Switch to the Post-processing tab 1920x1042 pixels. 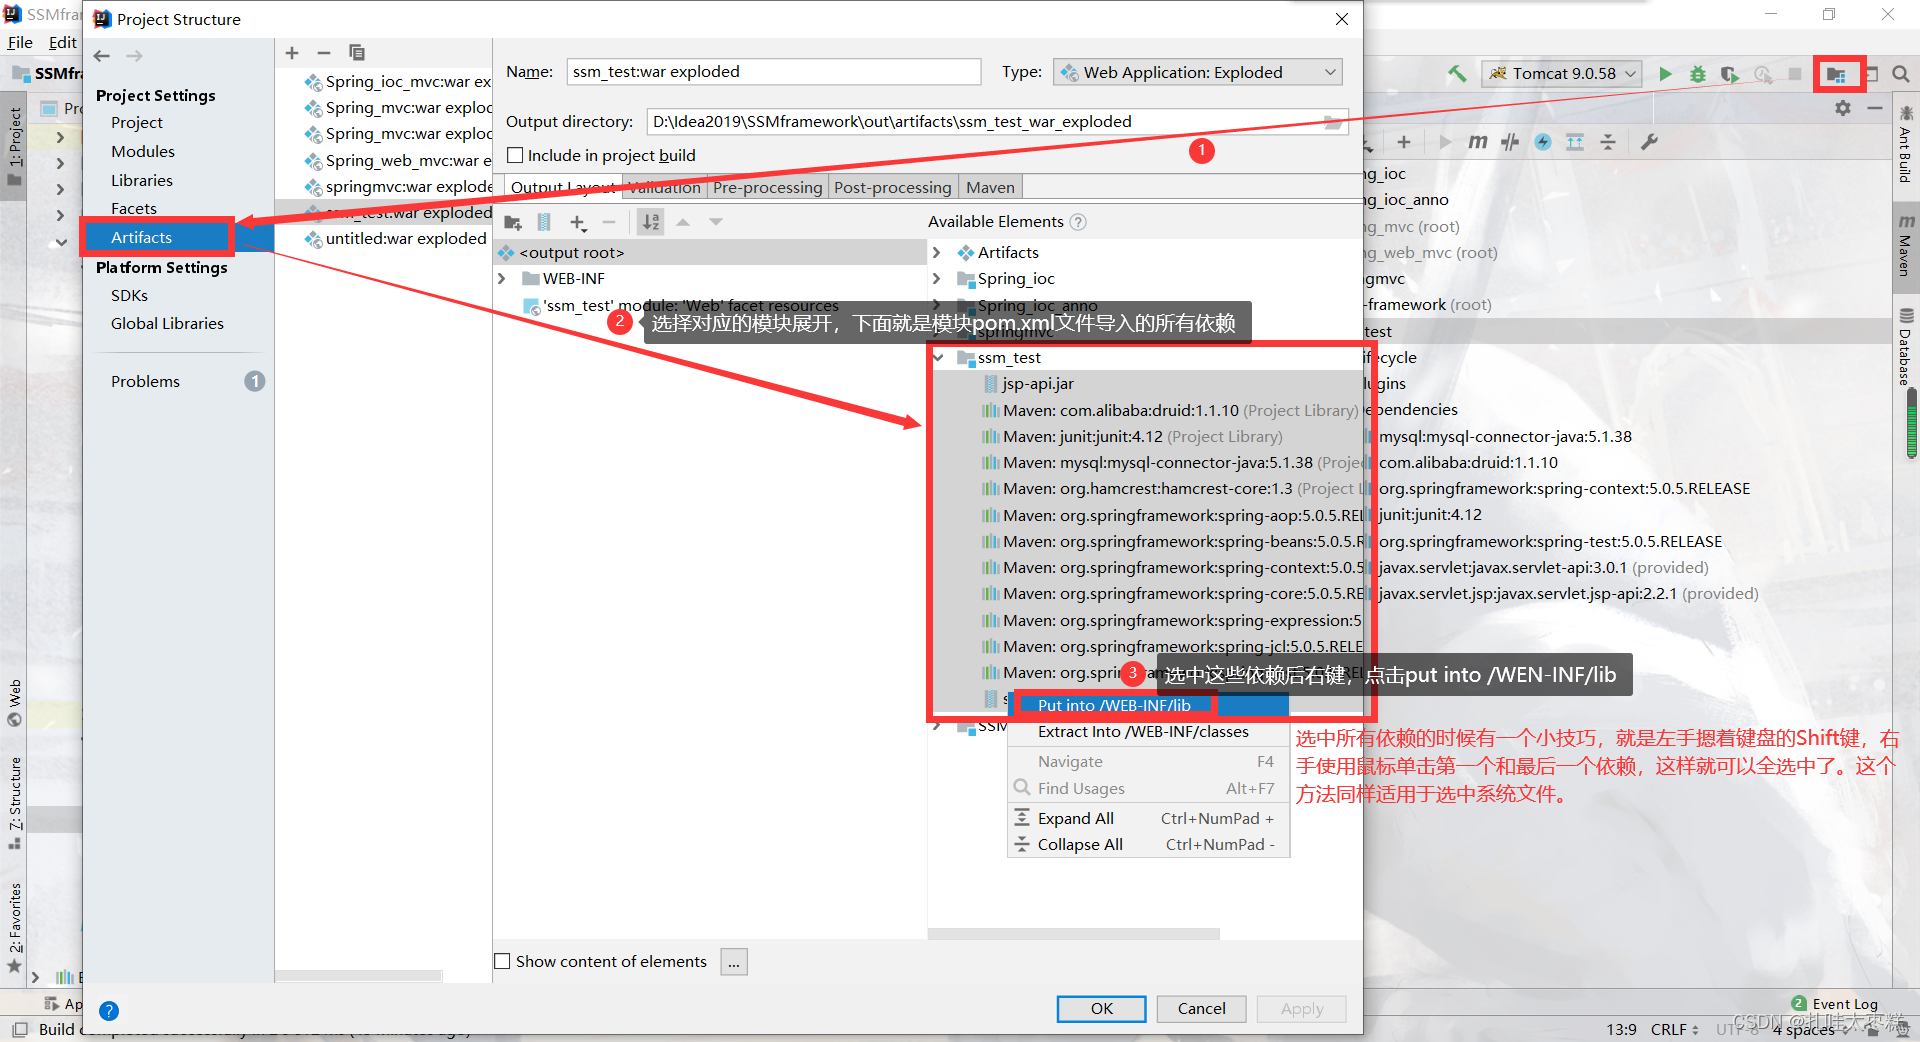coord(892,187)
